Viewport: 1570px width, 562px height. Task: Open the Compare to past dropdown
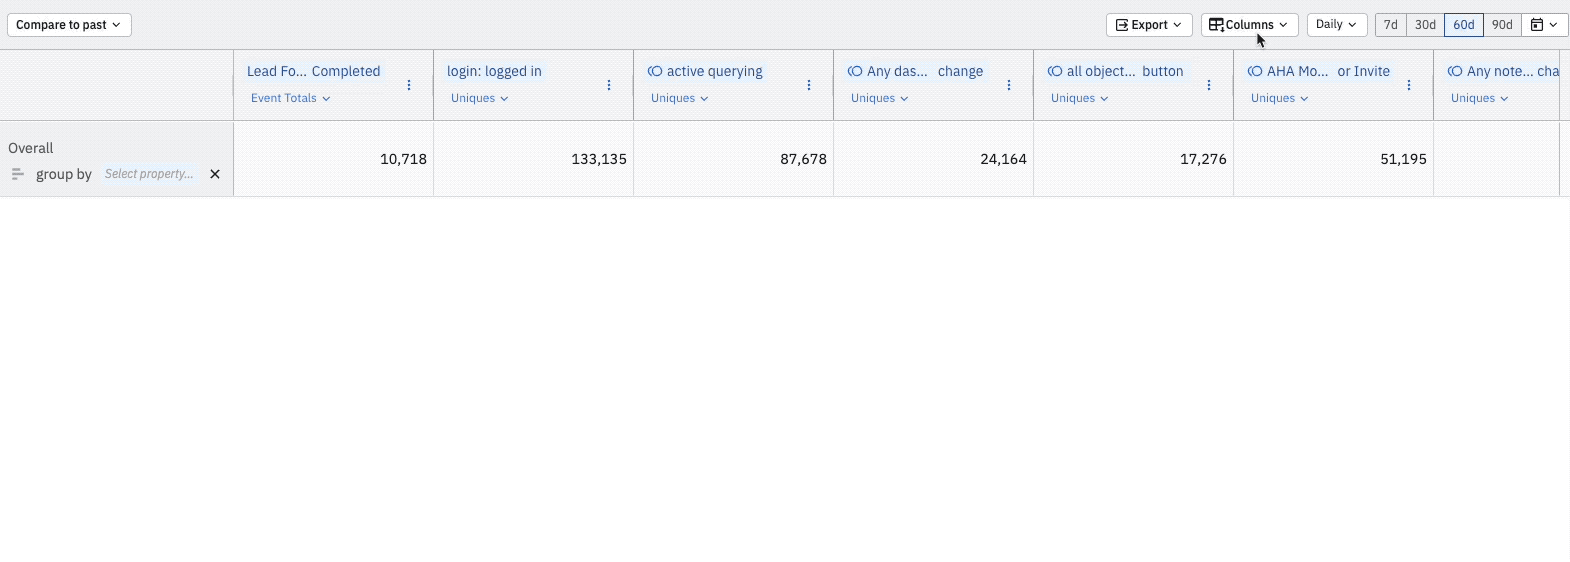69,25
